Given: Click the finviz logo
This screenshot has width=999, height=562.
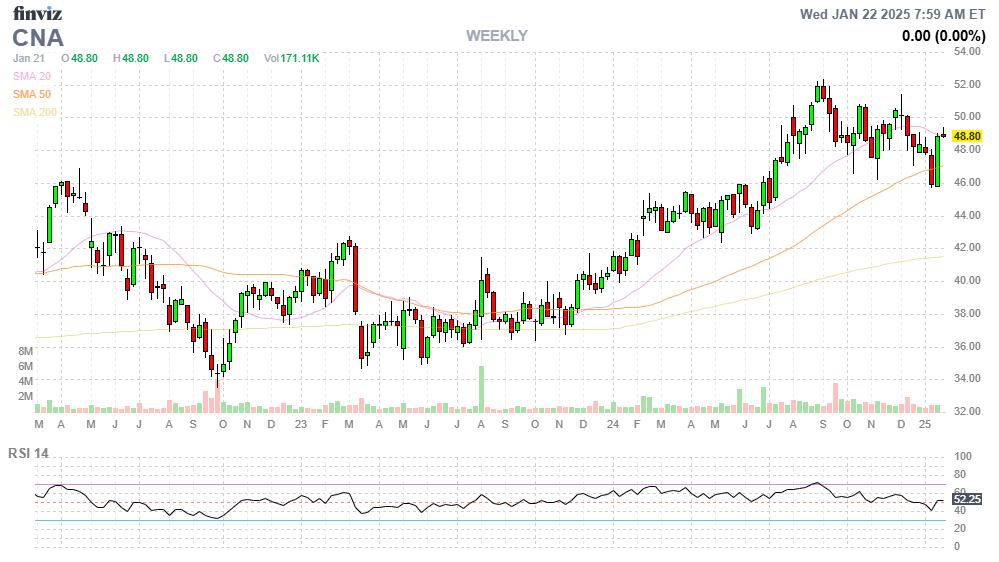Looking at the screenshot, I should [36, 13].
